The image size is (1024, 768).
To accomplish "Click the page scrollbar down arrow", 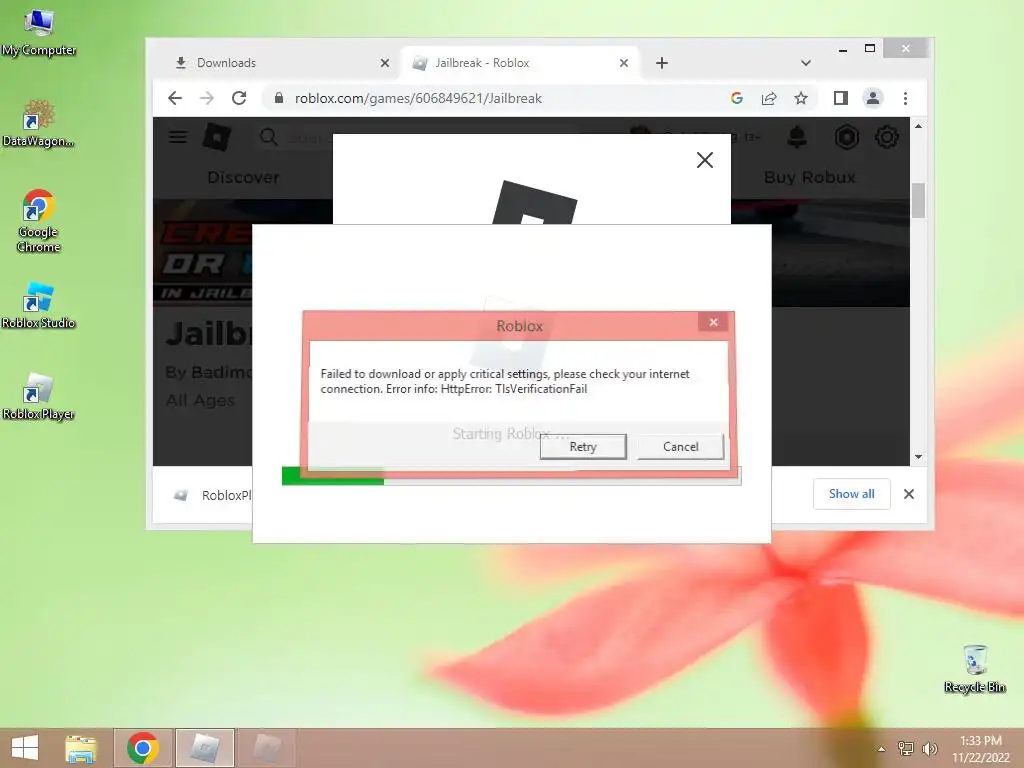I will pyautogui.click(x=918, y=456).
